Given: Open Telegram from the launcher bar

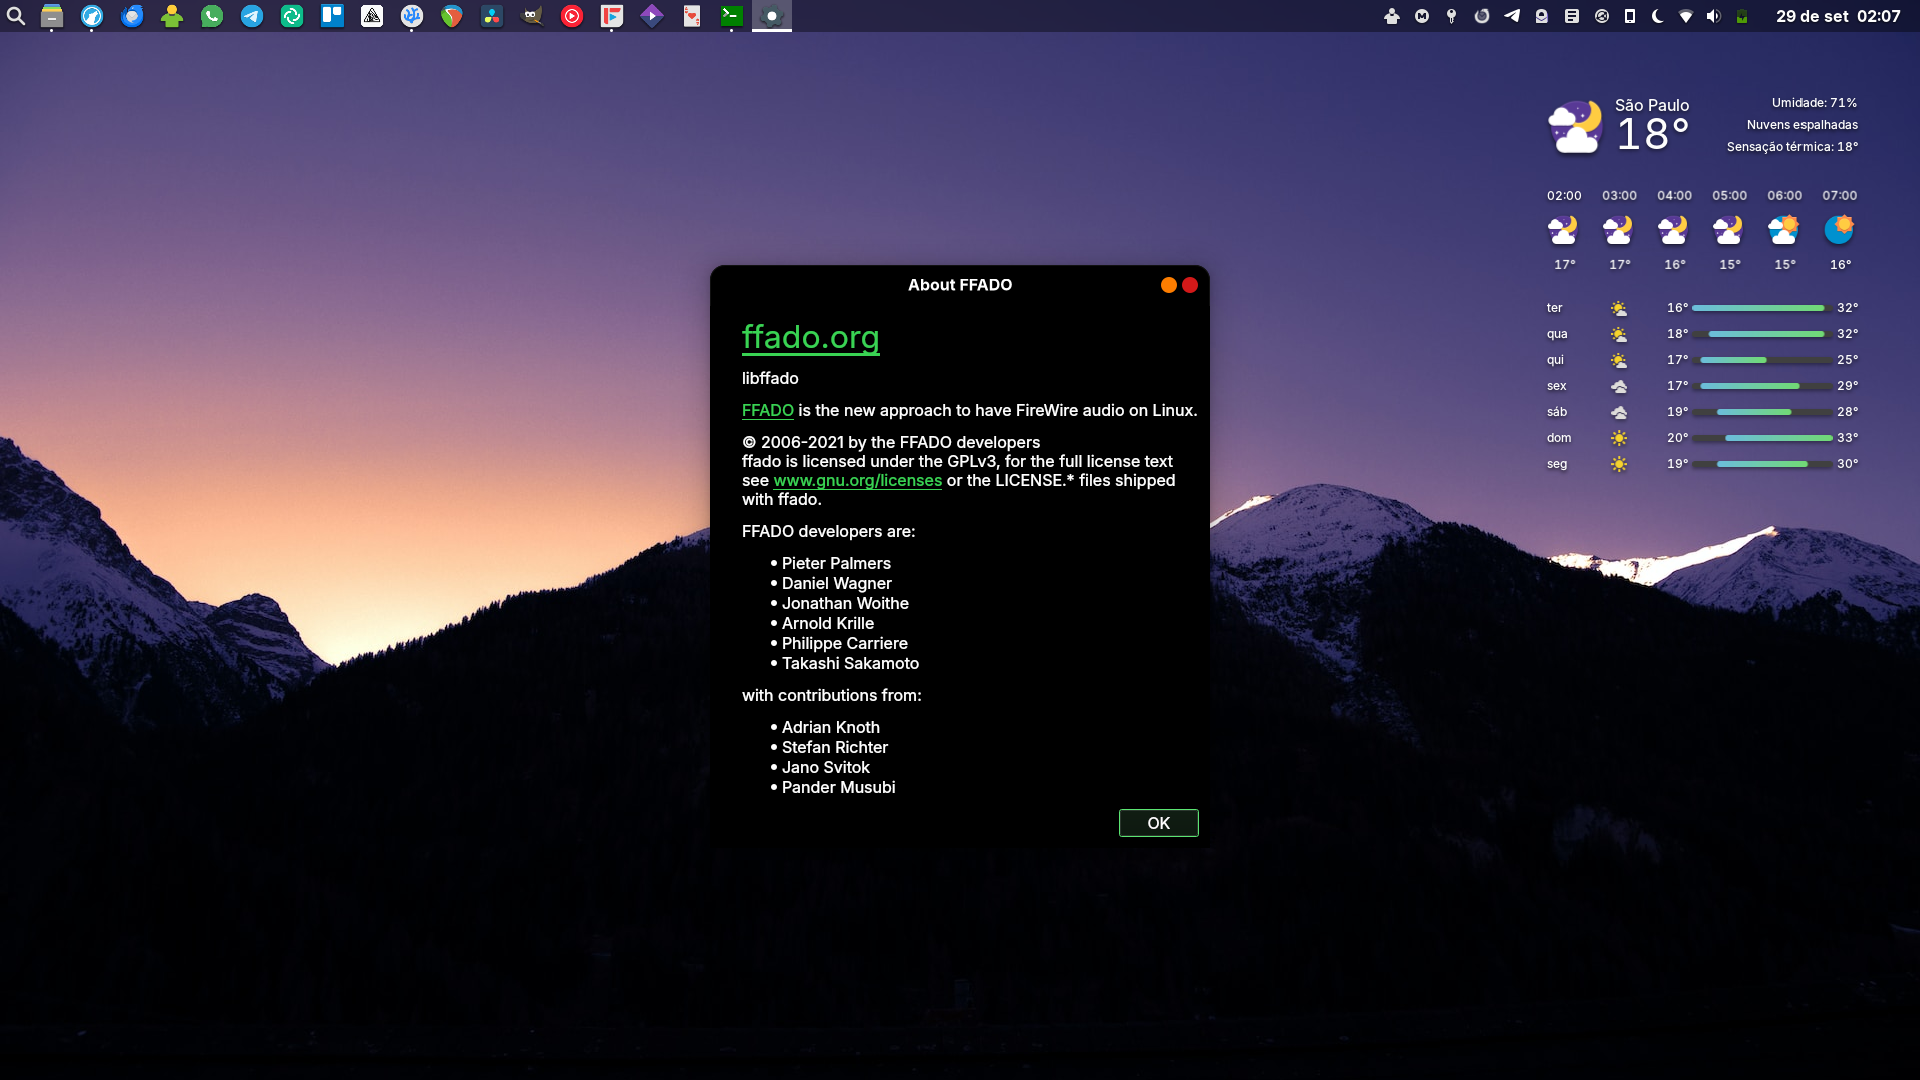Looking at the screenshot, I should tap(252, 16).
